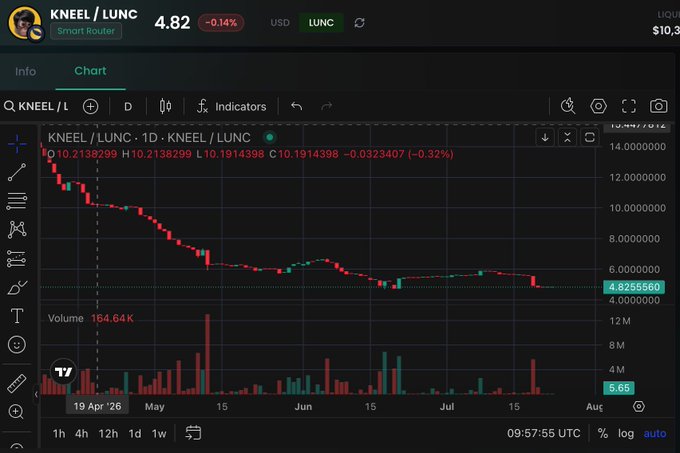The width and height of the screenshot is (680, 453).
Task: Click the KNEEL / L symbol search field
Action: [37, 106]
